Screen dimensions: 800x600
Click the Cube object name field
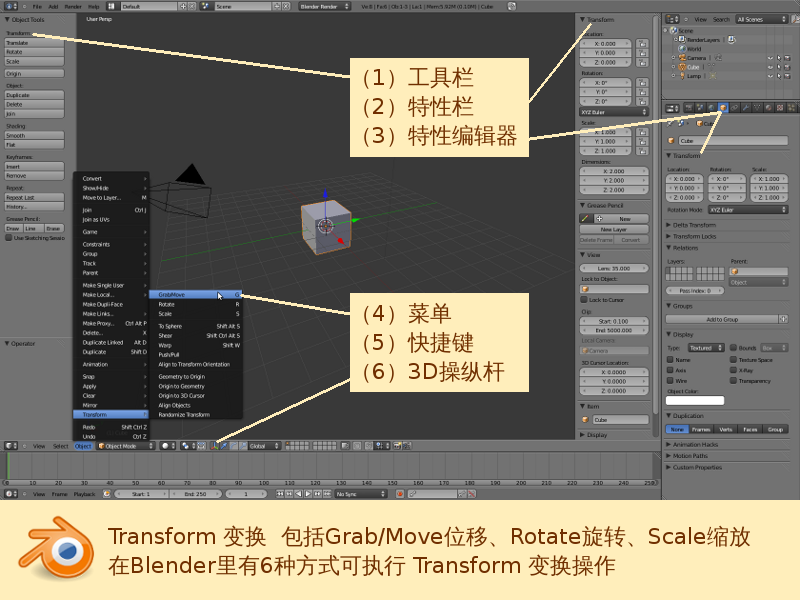pos(733,140)
